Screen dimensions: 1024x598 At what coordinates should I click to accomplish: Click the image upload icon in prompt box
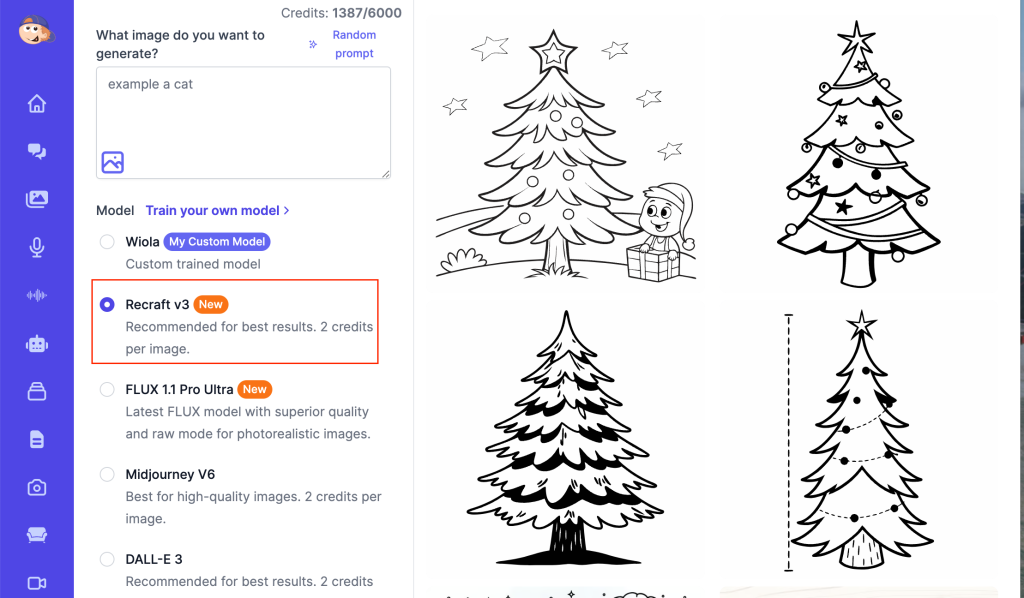click(112, 162)
